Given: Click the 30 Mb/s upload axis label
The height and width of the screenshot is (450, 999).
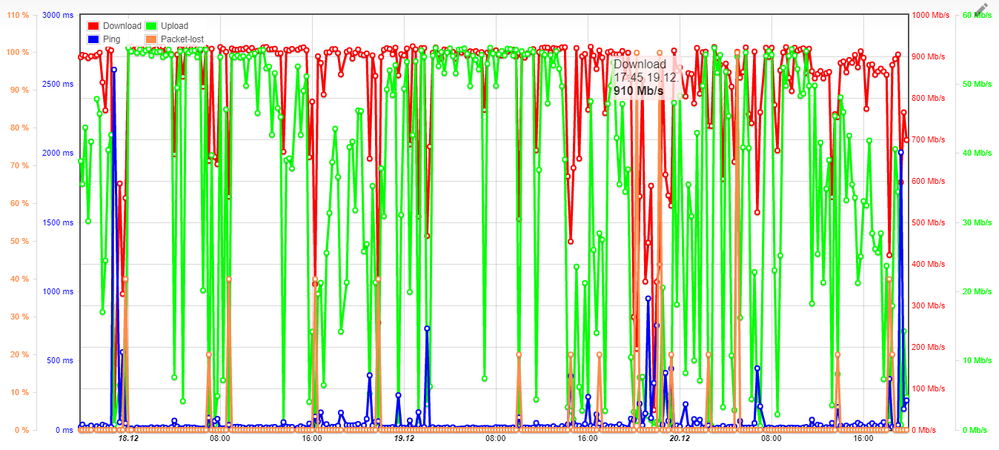Looking at the screenshot, I should (977, 222).
